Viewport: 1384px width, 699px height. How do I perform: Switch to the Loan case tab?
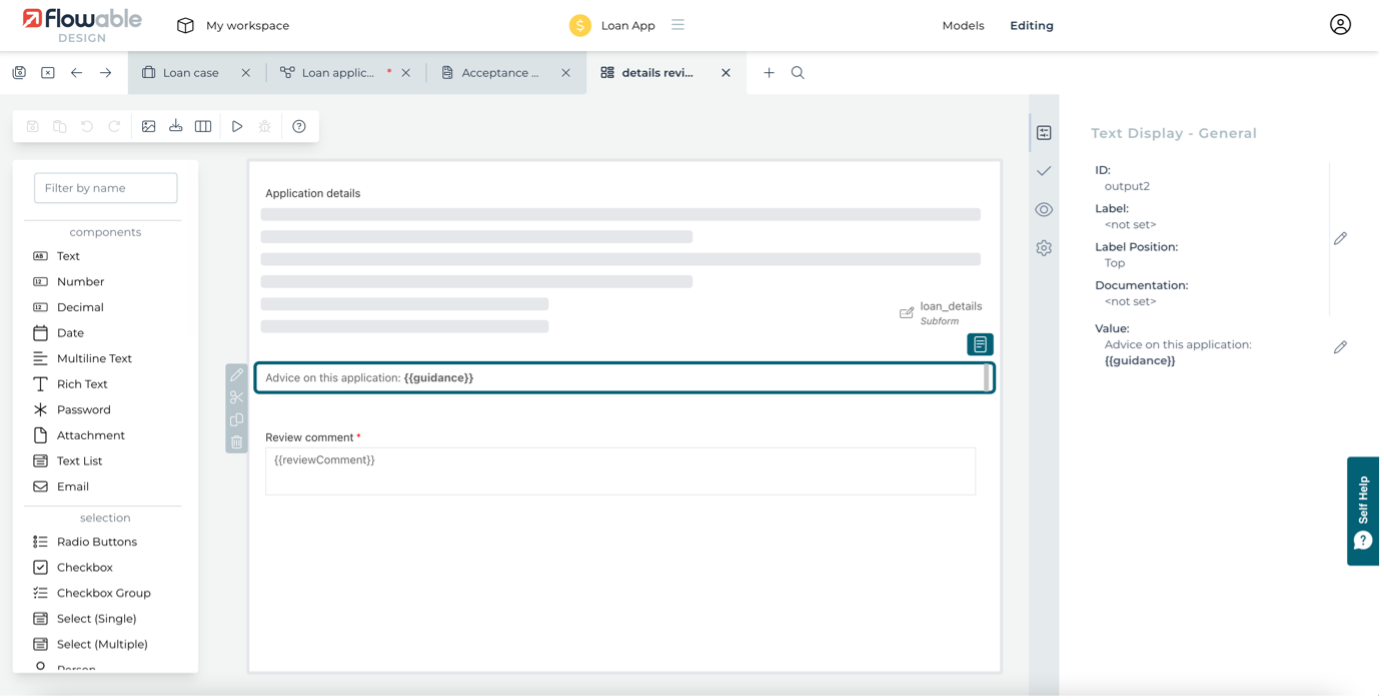[x=190, y=73]
